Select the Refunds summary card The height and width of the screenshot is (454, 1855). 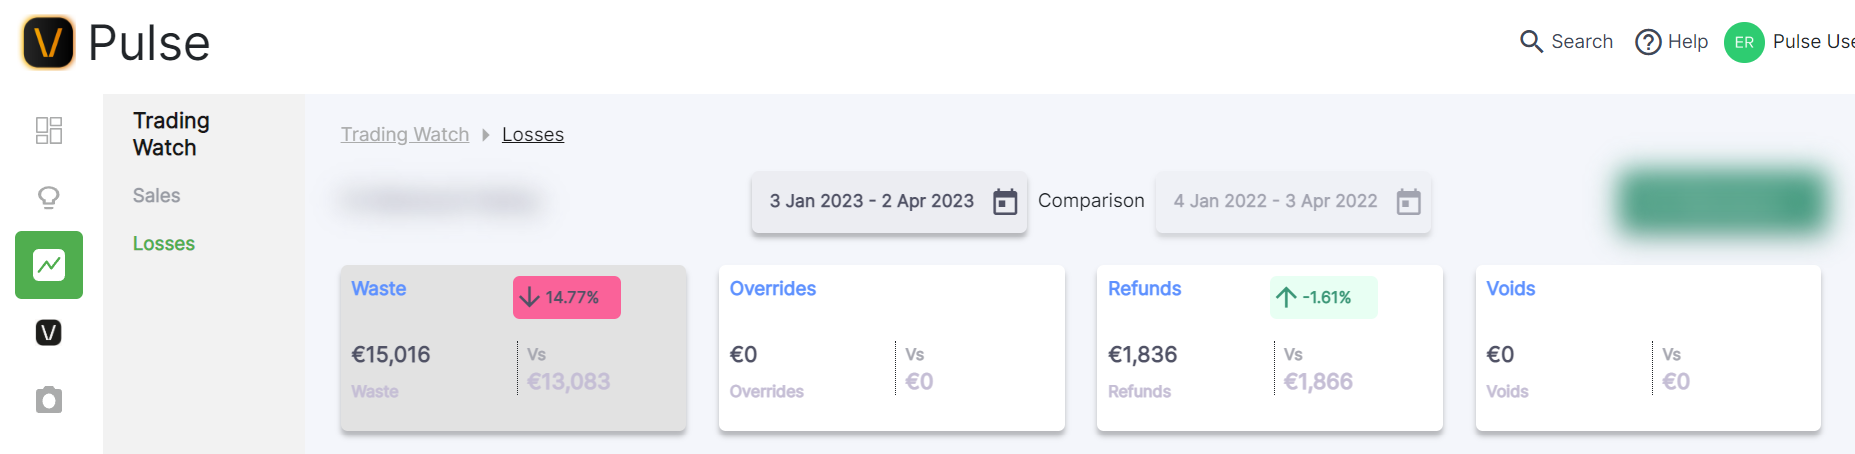1269,348
